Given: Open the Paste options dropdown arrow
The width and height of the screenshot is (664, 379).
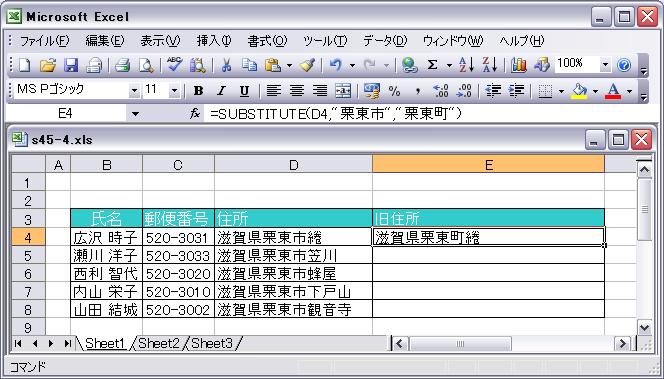Looking at the screenshot, I should [289, 66].
